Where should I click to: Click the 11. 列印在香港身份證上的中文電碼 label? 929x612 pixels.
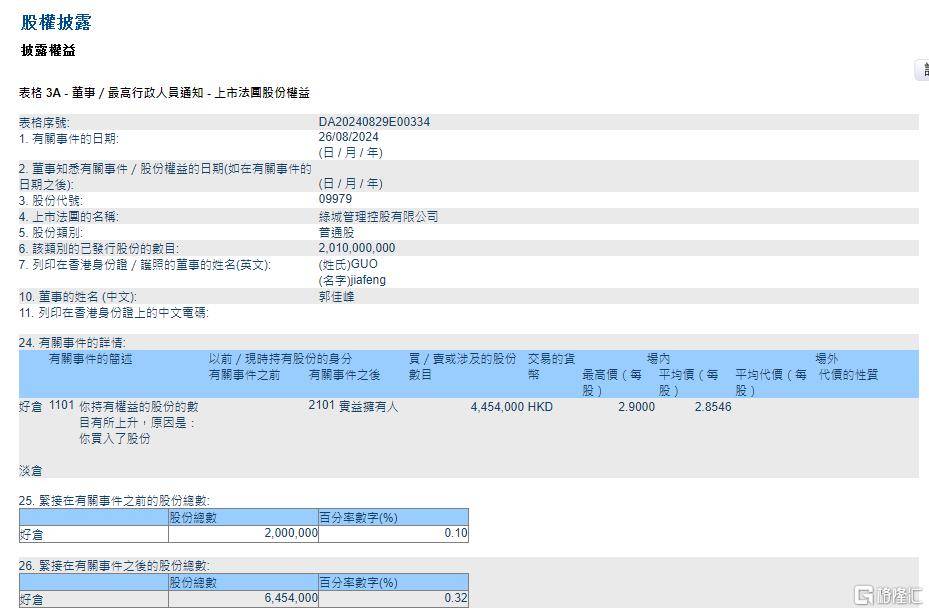pos(113,313)
